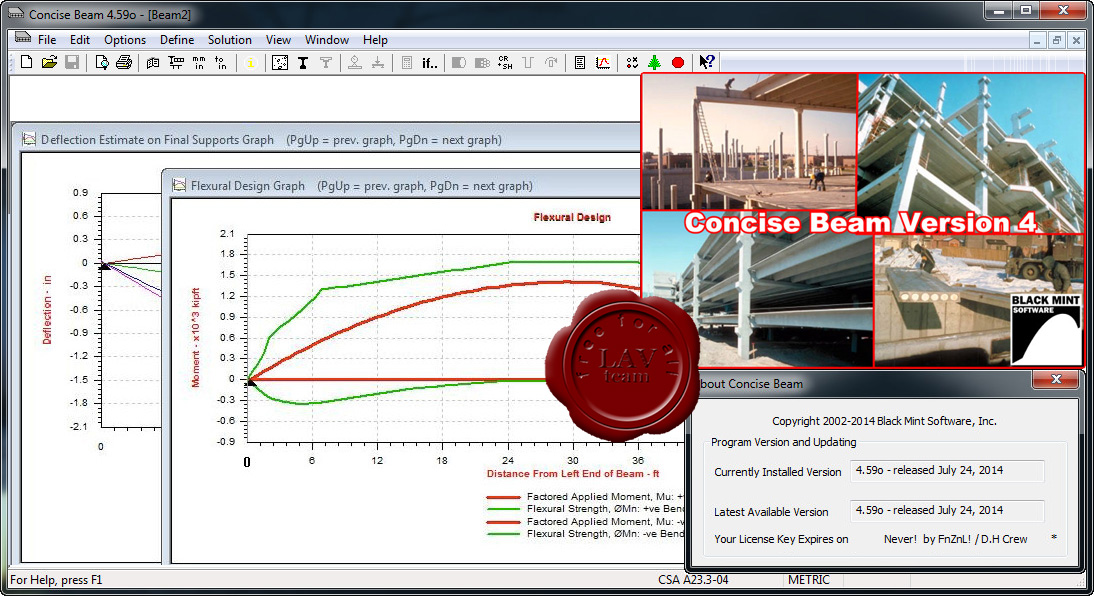
Task: Close the About Concise Beam dialog
Action: coord(1056,379)
